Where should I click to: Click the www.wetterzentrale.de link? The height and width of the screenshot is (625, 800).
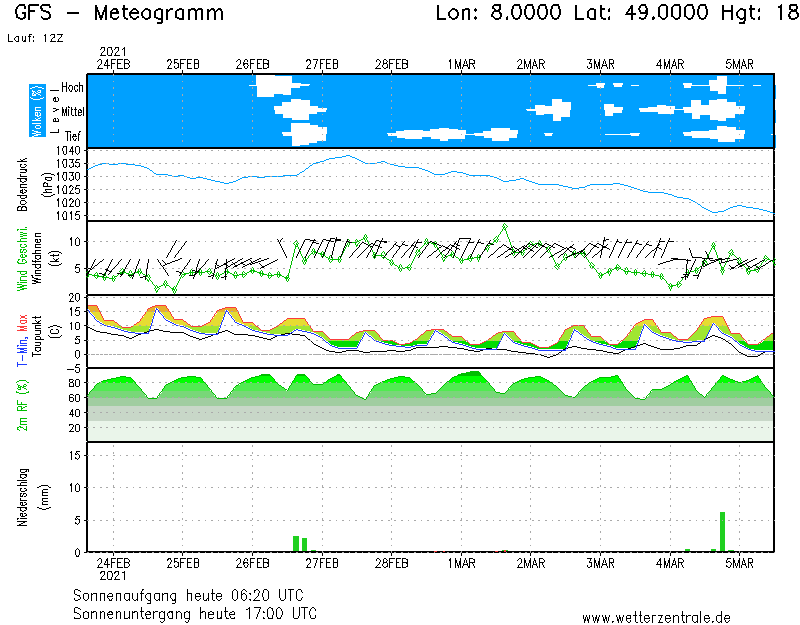(x=656, y=617)
